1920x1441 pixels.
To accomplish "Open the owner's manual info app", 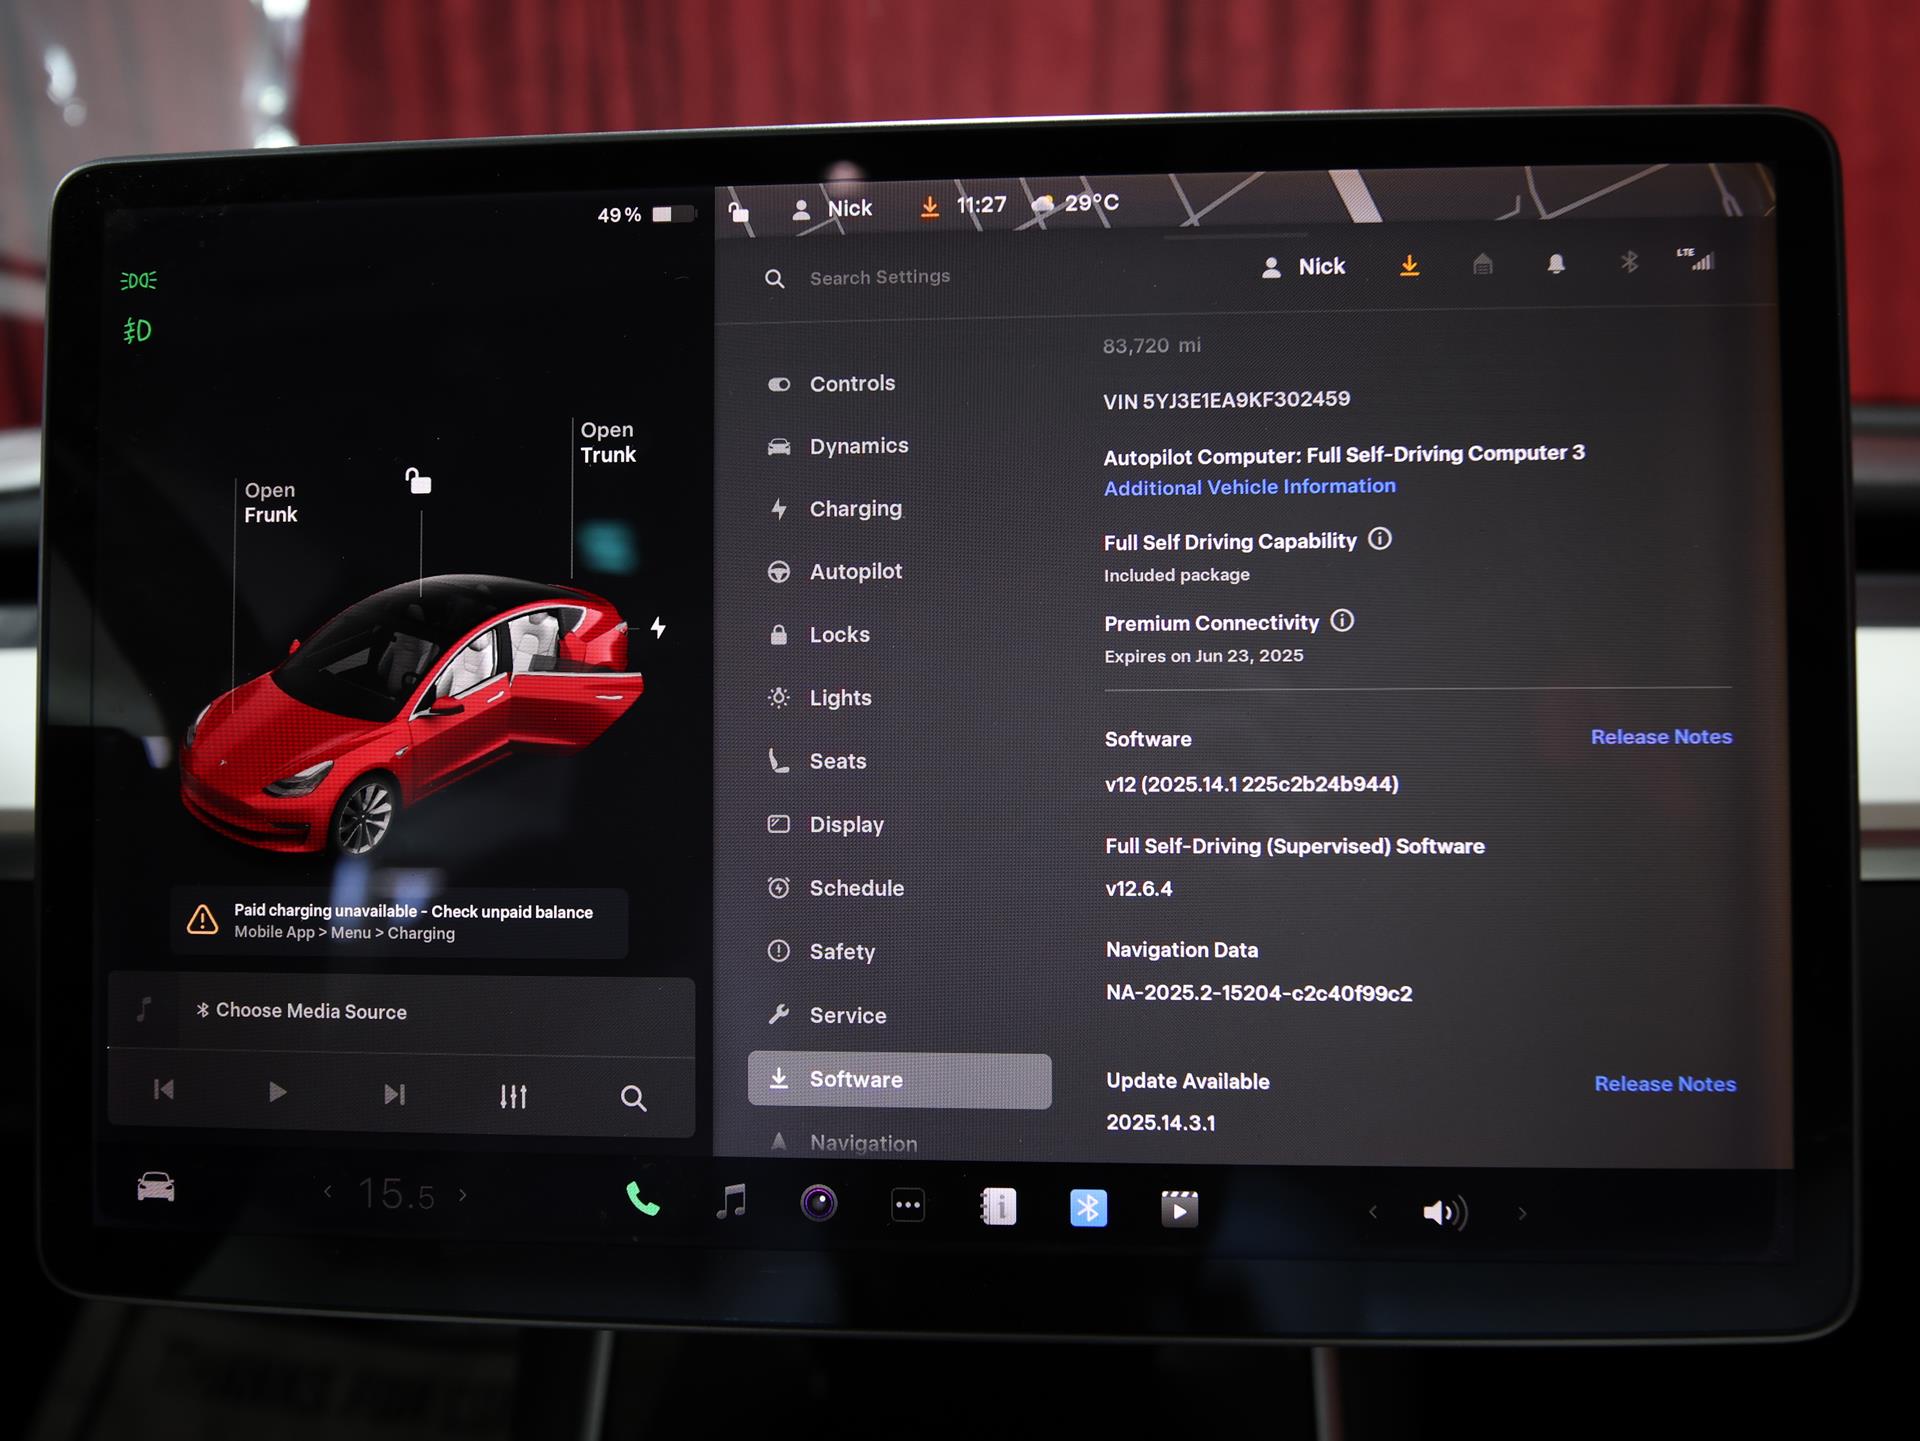I will 998,1207.
